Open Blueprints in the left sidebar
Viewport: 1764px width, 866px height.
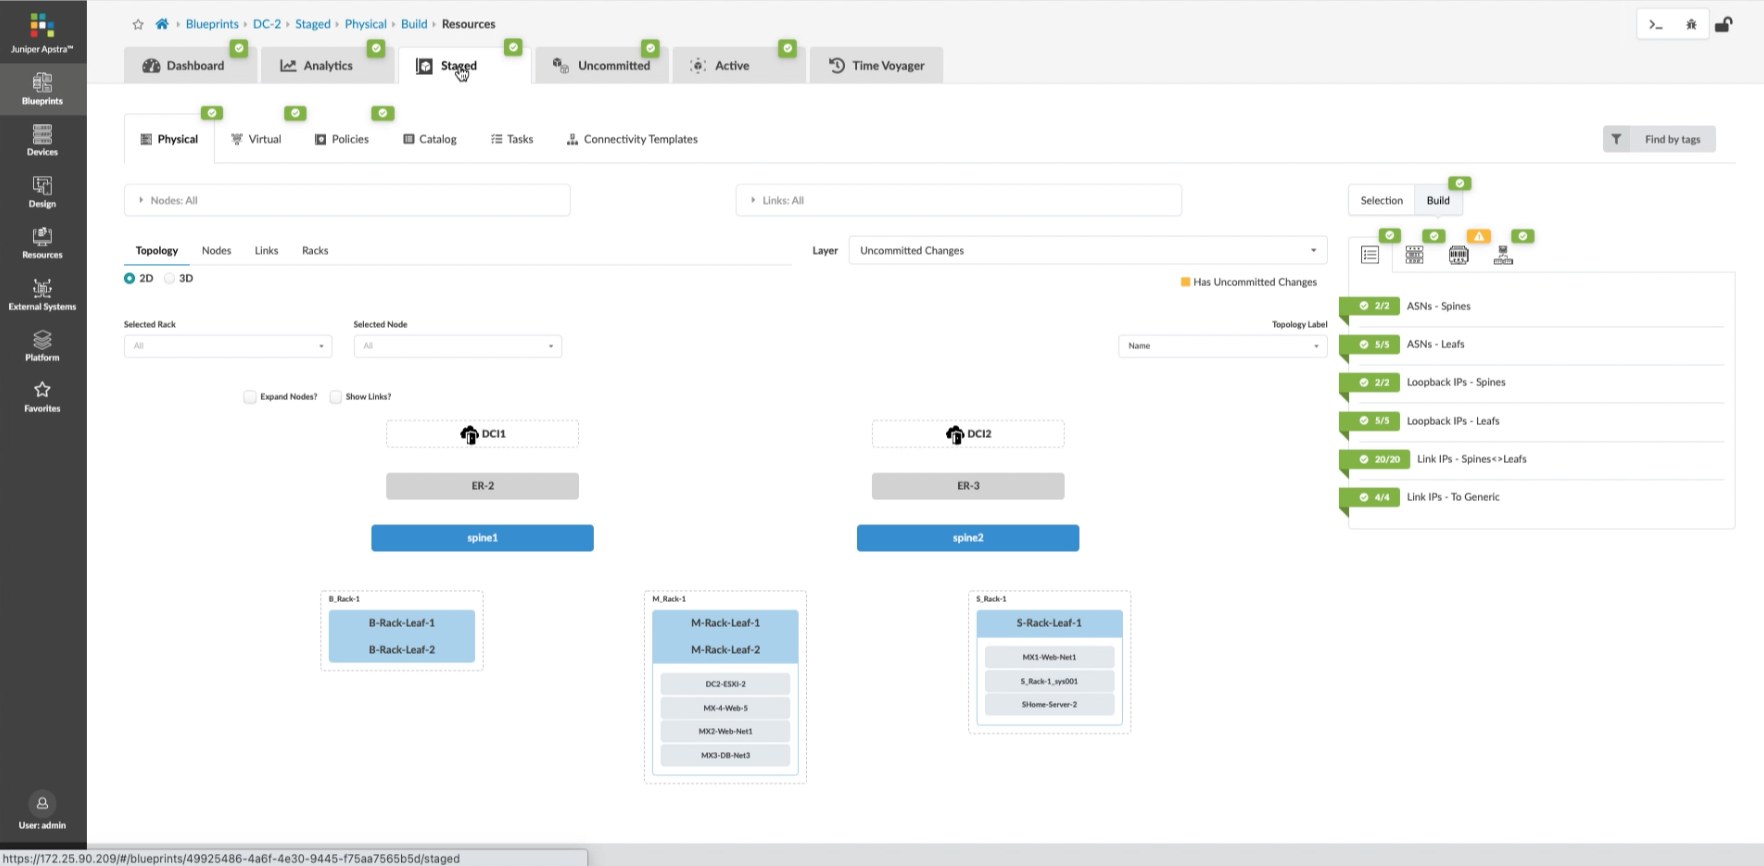[x=42, y=88]
